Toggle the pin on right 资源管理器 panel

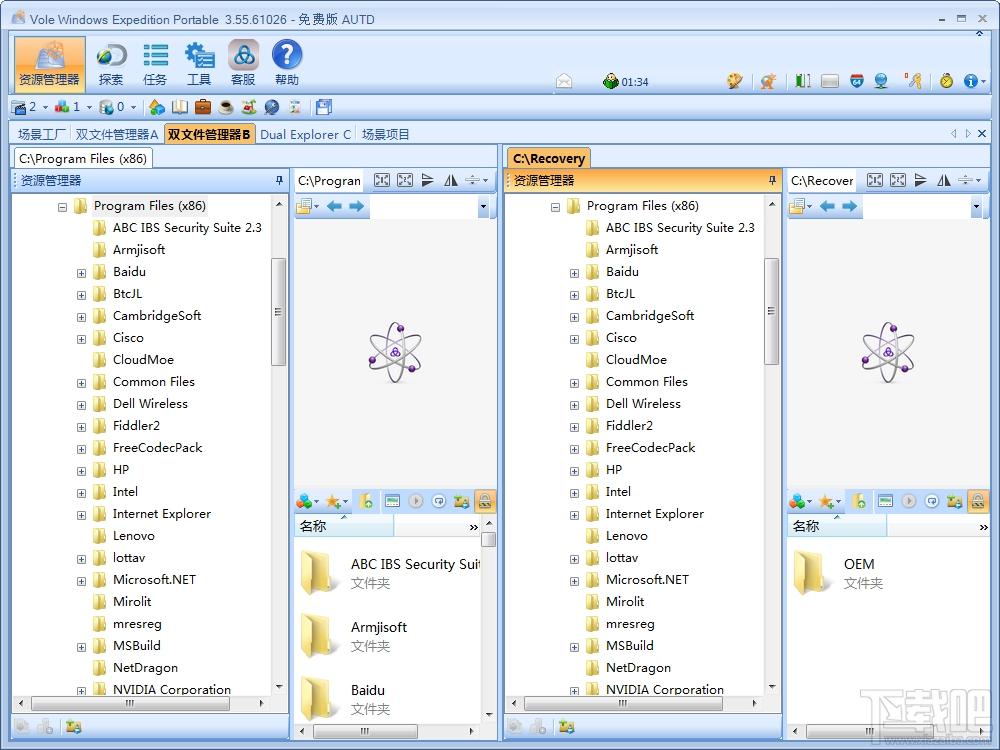[772, 180]
